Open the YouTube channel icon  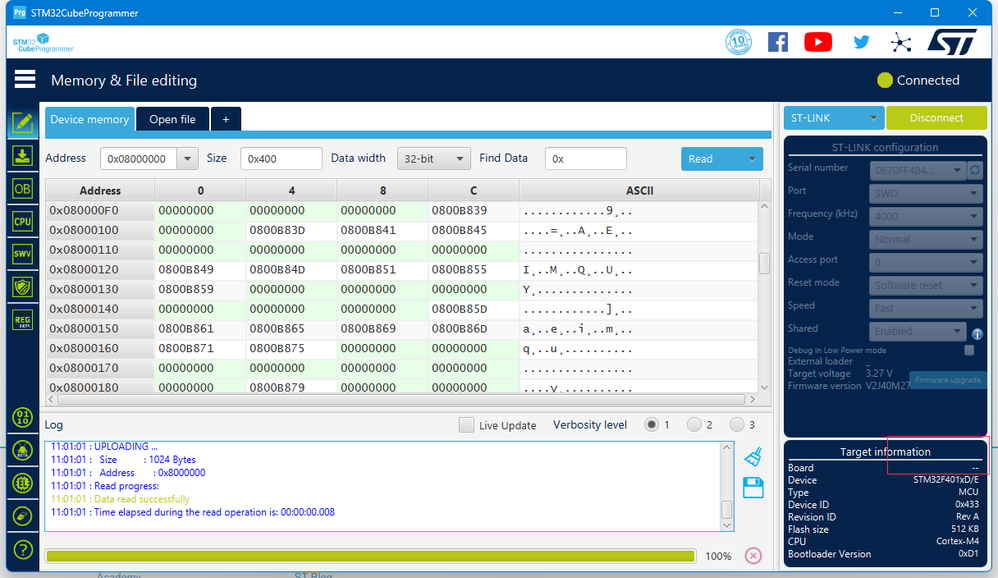(x=818, y=42)
